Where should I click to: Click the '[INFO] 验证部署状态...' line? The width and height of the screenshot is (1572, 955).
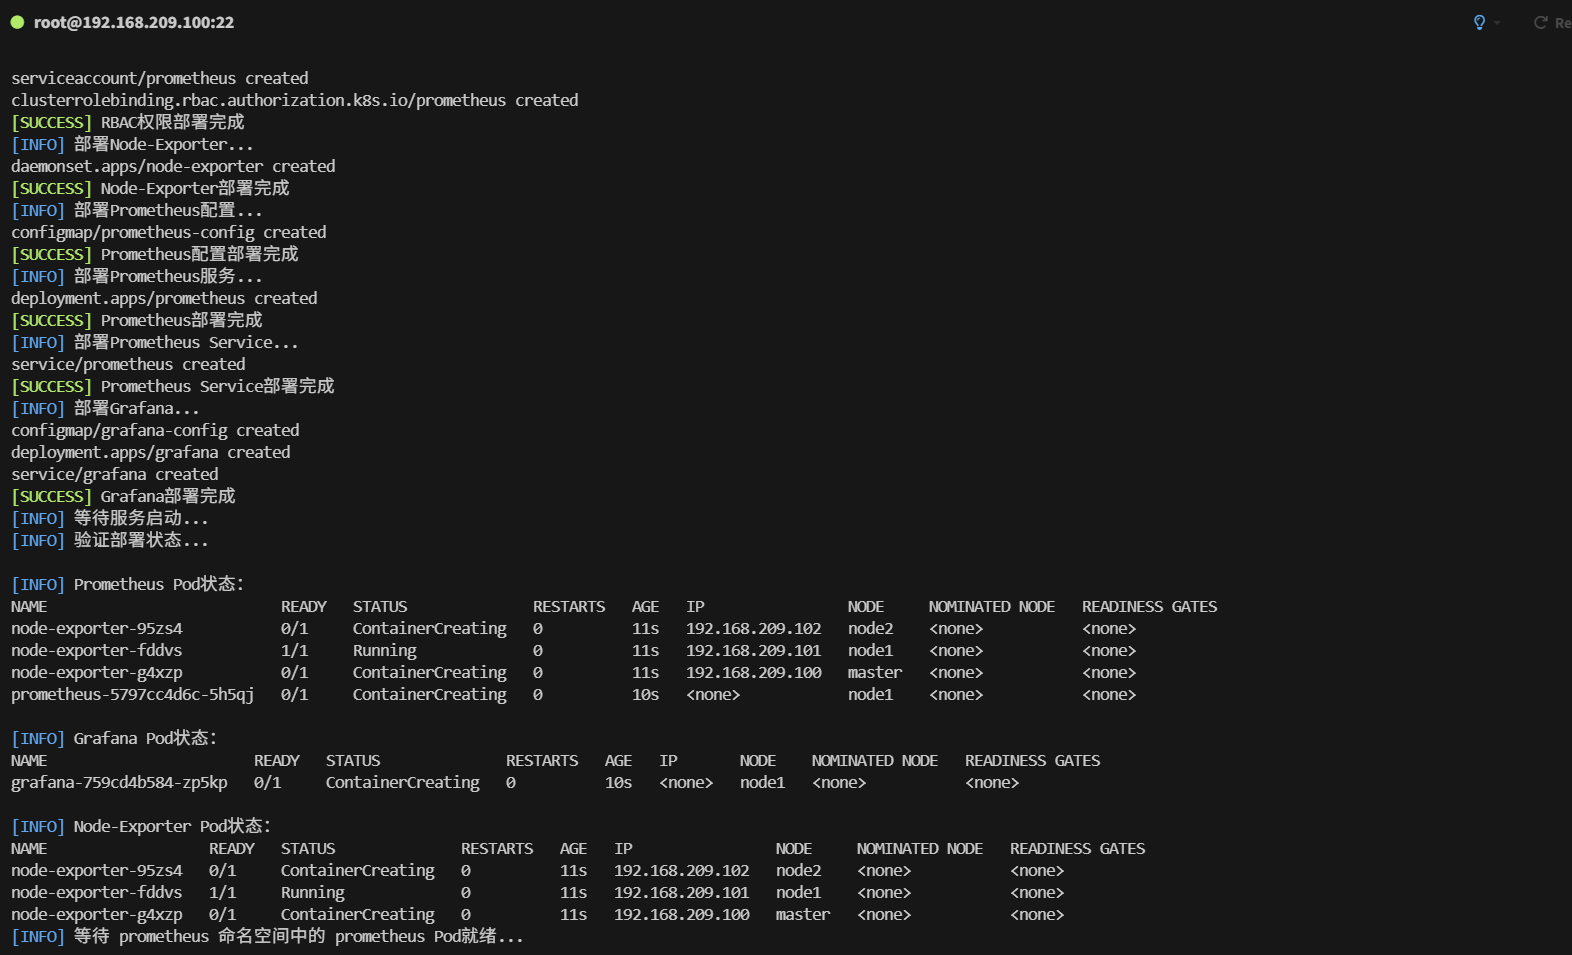coord(110,540)
